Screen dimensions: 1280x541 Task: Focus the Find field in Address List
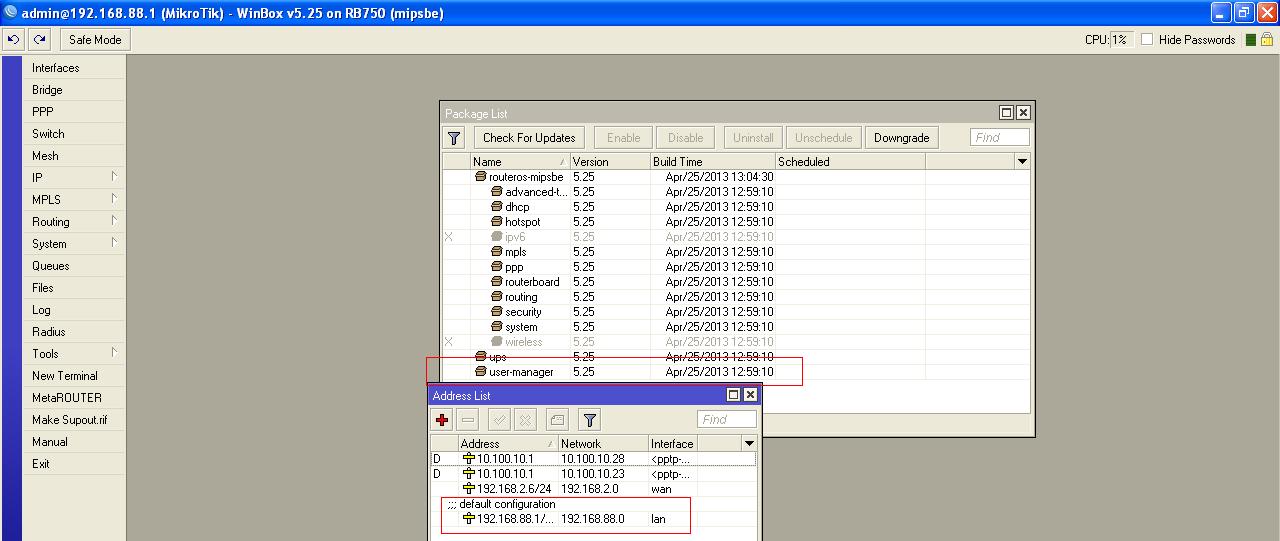(x=727, y=420)
